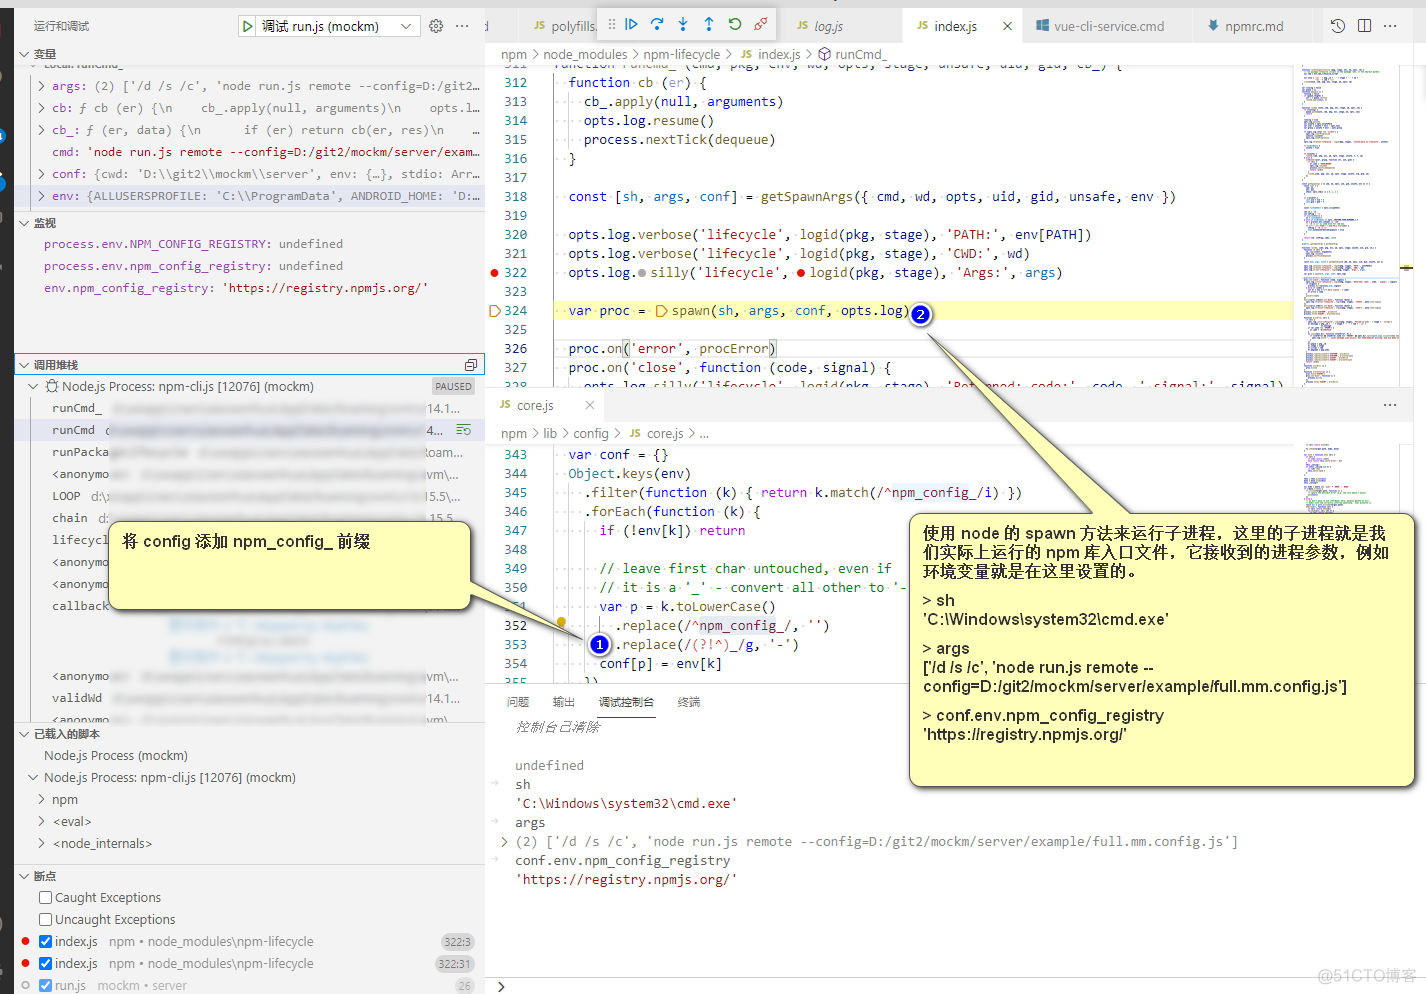Restart frame on the runCmd stack row
The height and width of the screenshot is (994, 1426).
pos(463,430)
